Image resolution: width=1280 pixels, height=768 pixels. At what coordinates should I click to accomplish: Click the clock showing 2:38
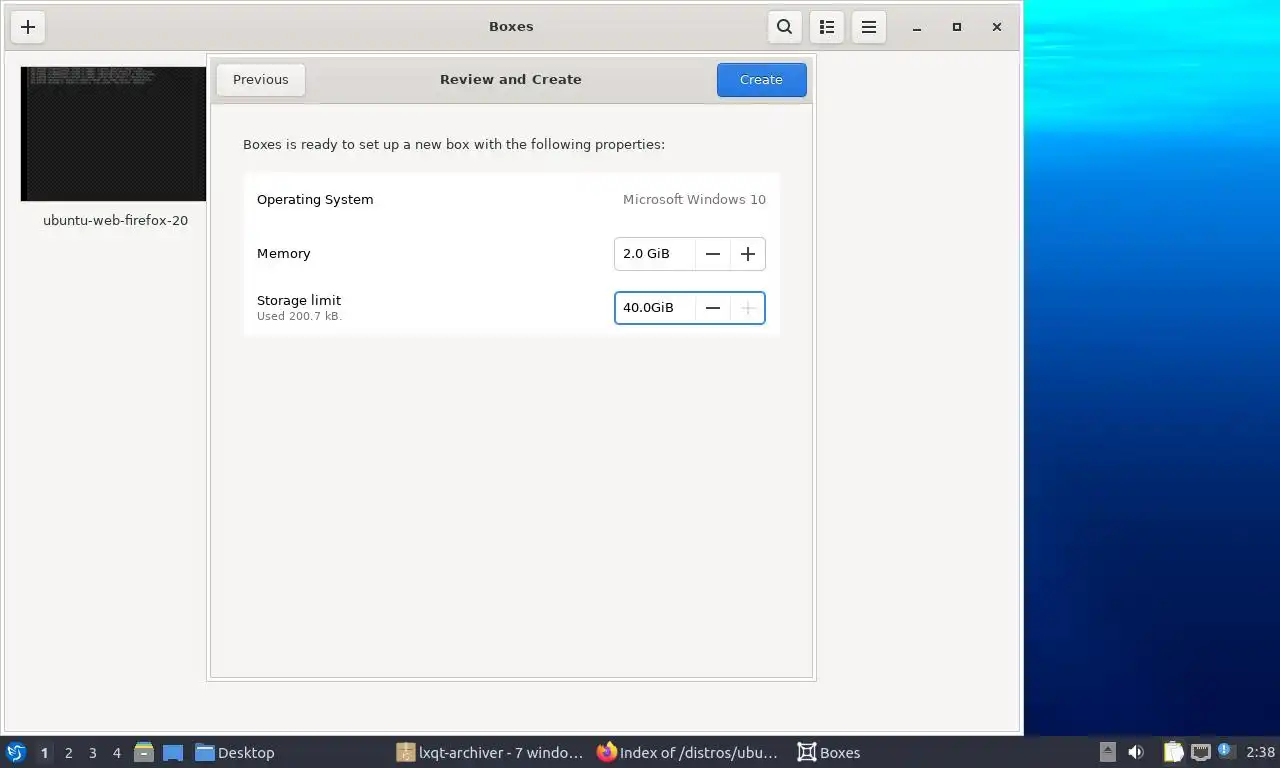tap(1260, 752)
